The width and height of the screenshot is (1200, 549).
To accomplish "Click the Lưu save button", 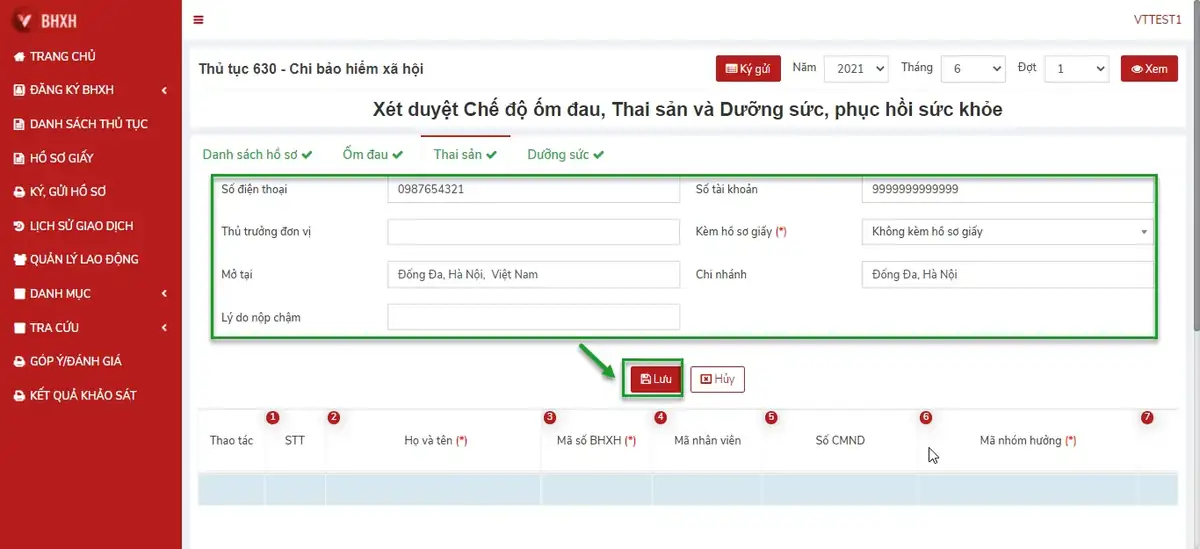I will point(656,380).
